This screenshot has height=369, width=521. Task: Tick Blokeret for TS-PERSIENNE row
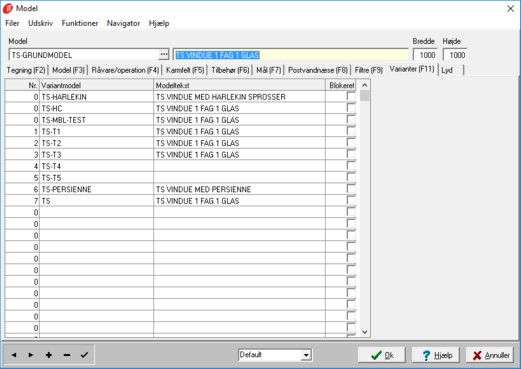[351, 189]
